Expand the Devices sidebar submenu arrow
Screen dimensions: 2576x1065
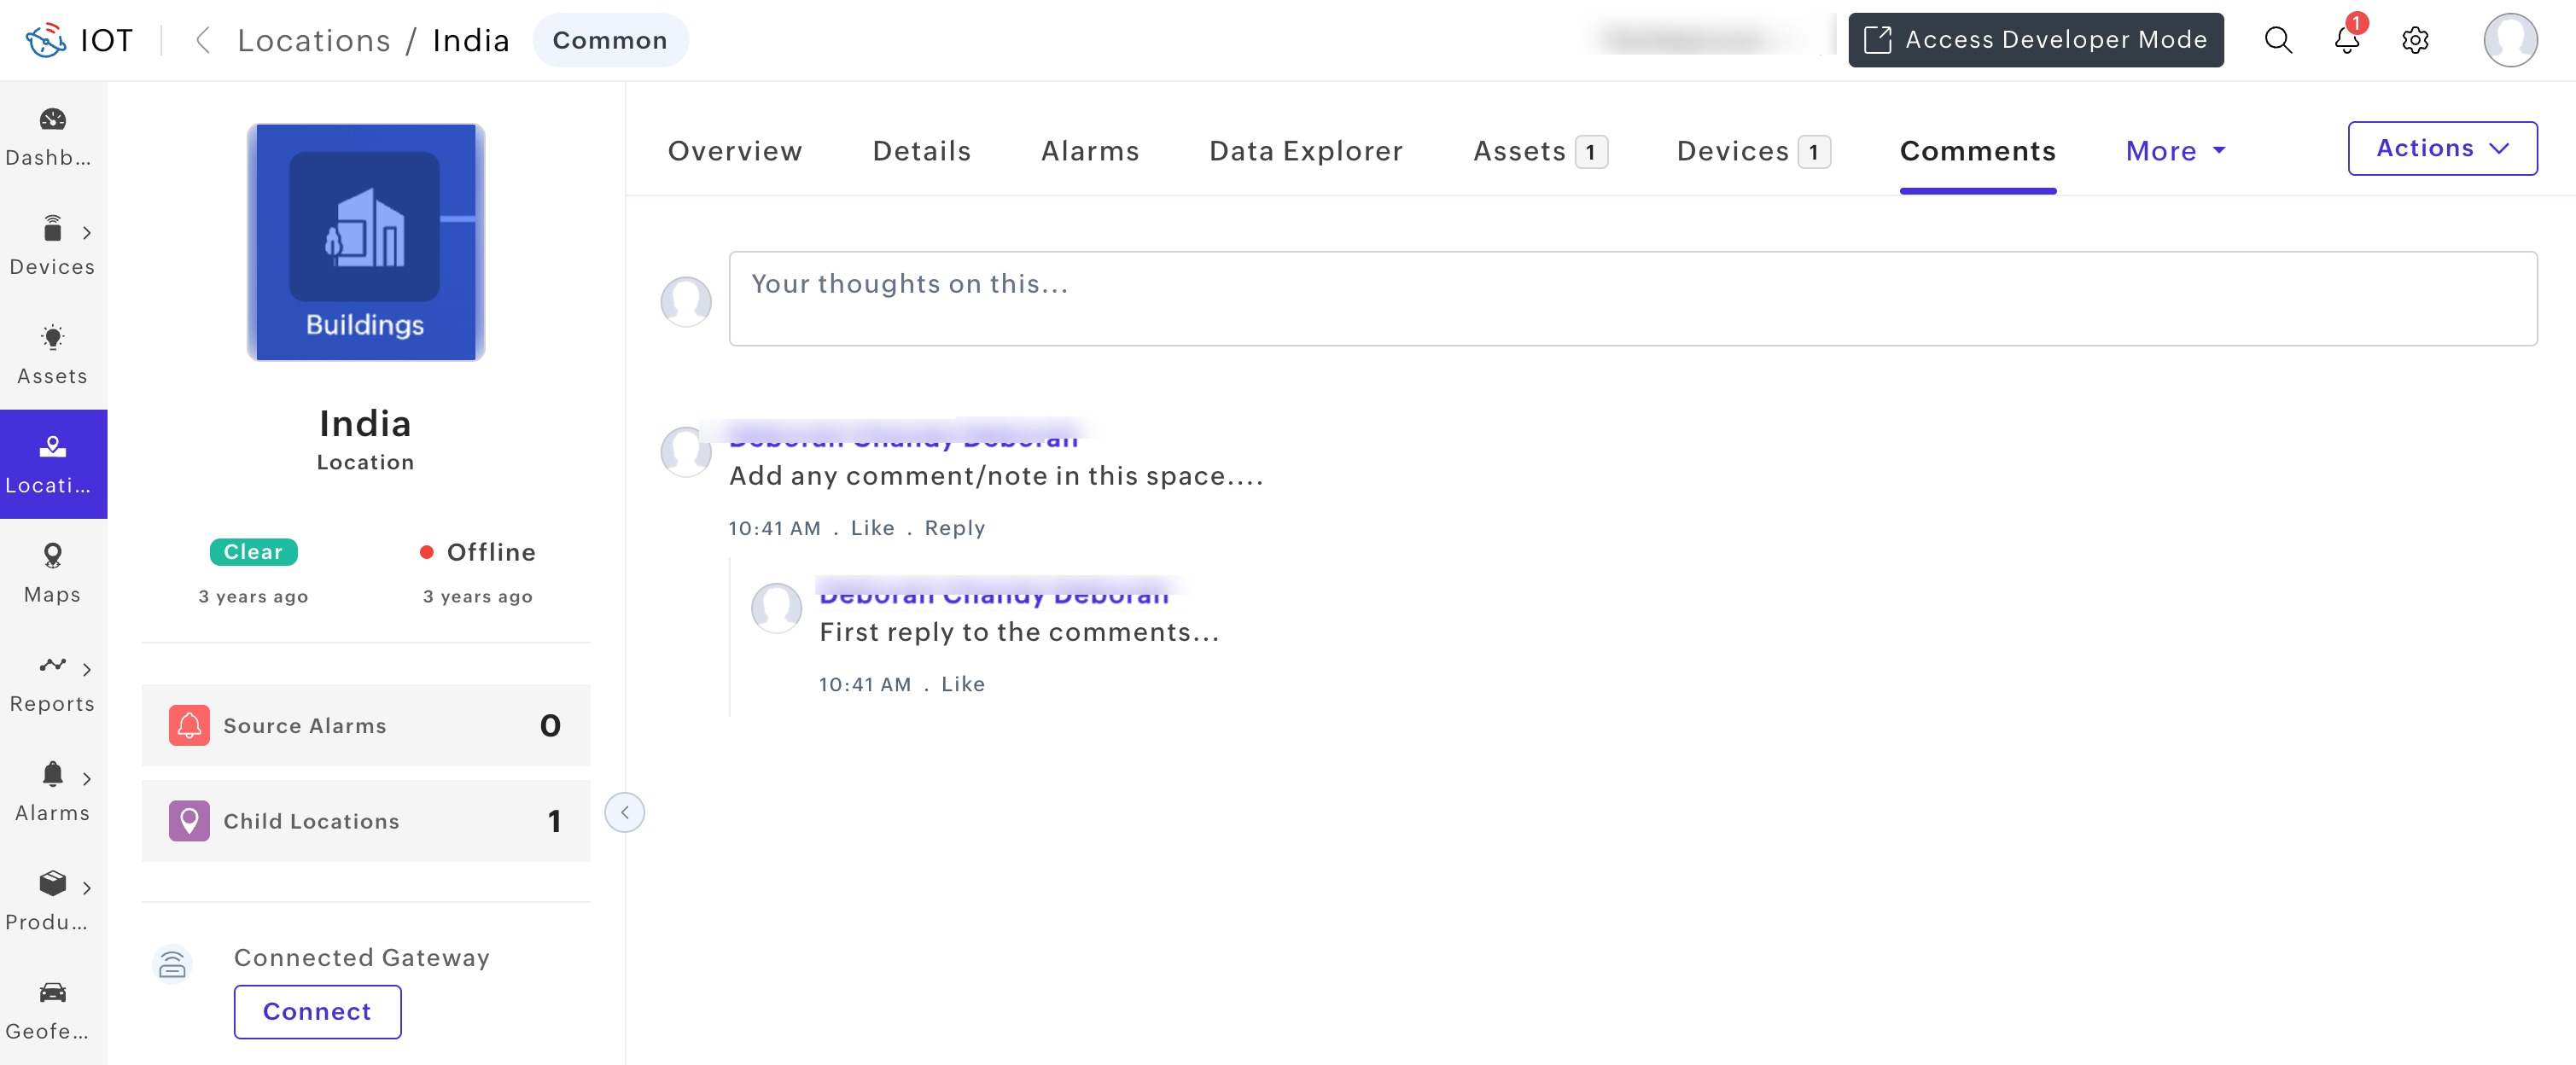click(87, 233)
